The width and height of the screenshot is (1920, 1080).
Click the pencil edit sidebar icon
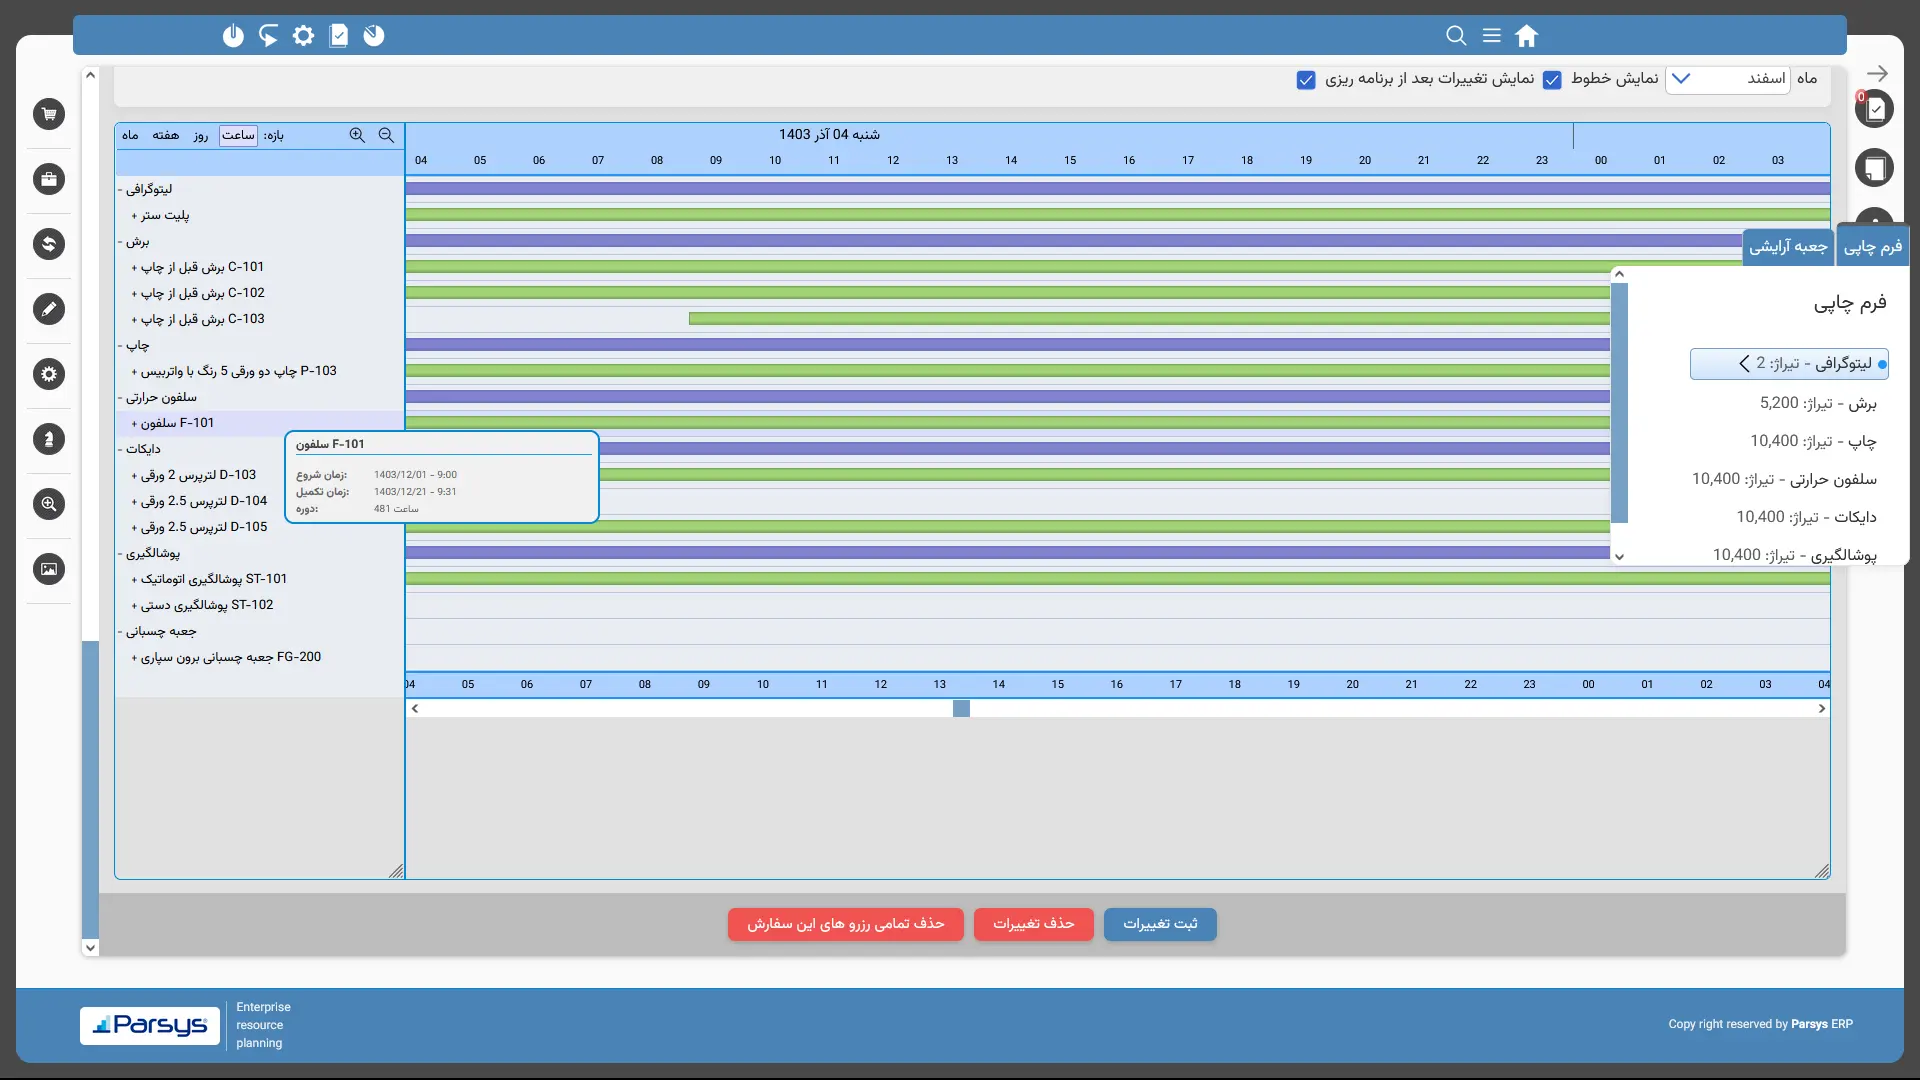[48, 309]
